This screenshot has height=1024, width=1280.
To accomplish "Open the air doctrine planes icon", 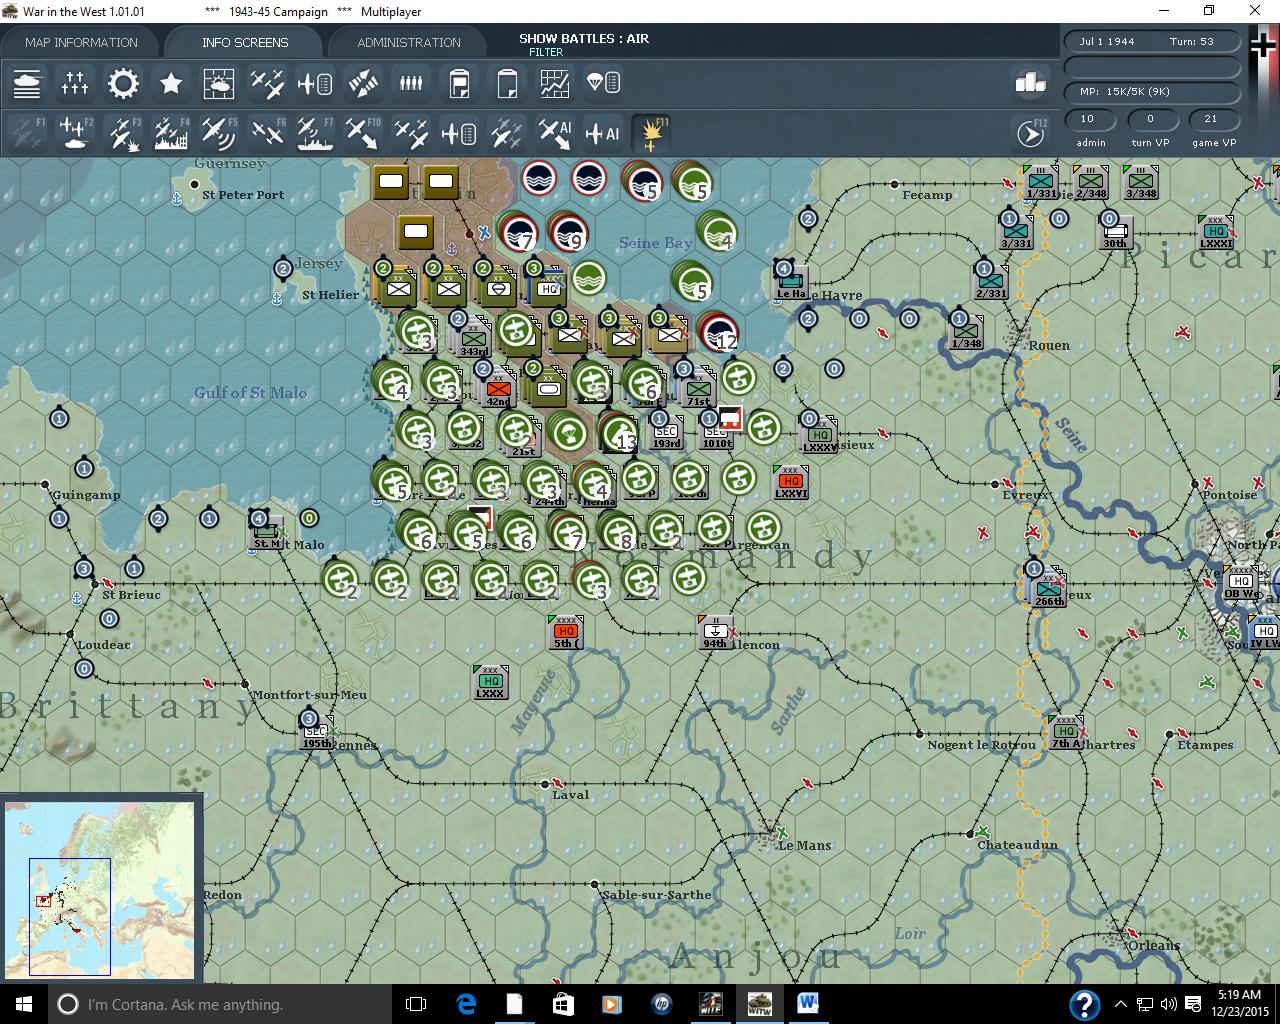I will [x=267, y=83].
